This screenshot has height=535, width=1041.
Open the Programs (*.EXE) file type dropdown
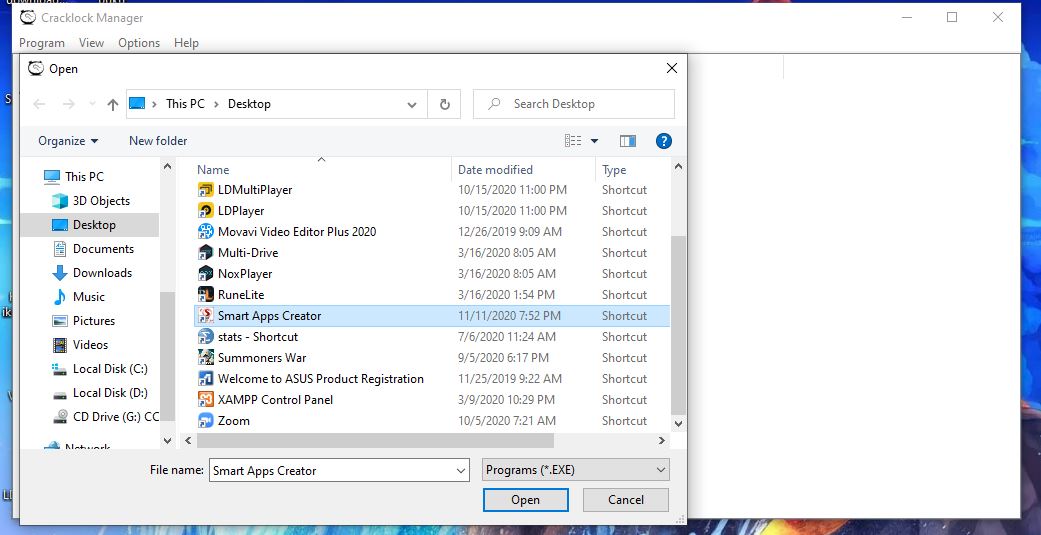[576, 470]
